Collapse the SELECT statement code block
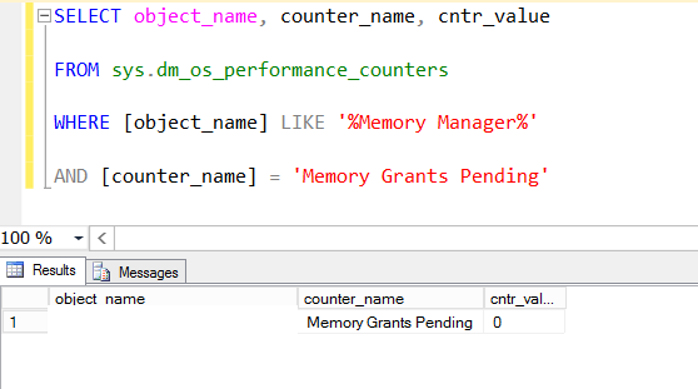The image size is (698, 389). (x=44, y=16)
